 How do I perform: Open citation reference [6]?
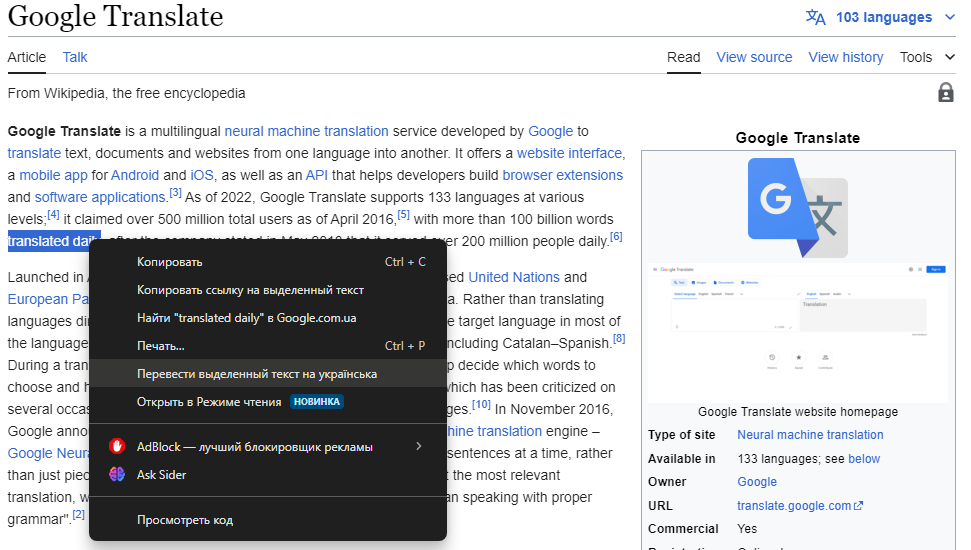[x=616, y=237]
